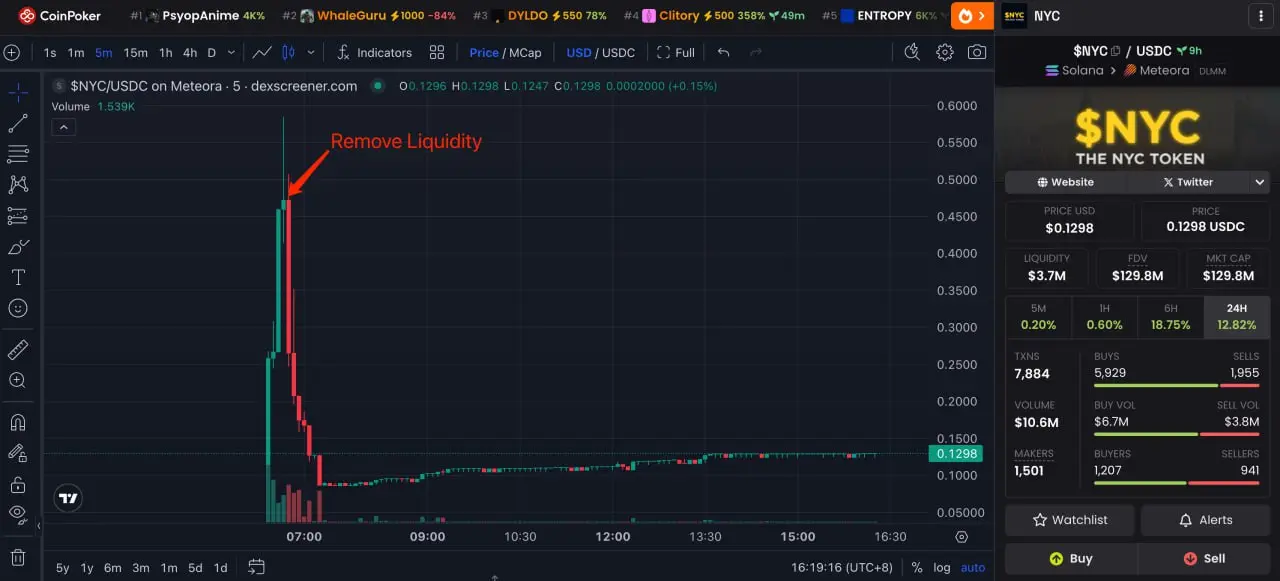This screenshot has height=581, width=1280.
Task: Select the candlestick chart style
Action: 289,52
